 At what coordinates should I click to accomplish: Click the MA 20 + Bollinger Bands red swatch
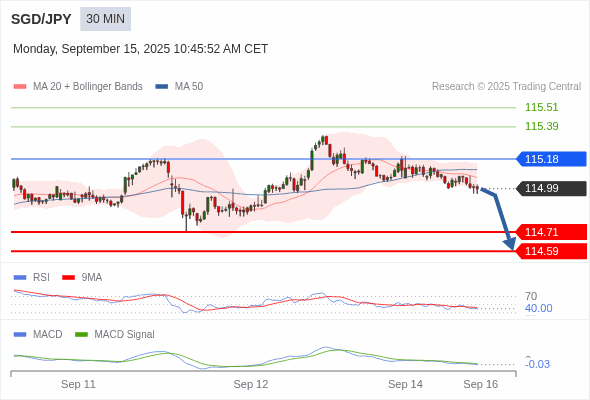pos(20,87)
